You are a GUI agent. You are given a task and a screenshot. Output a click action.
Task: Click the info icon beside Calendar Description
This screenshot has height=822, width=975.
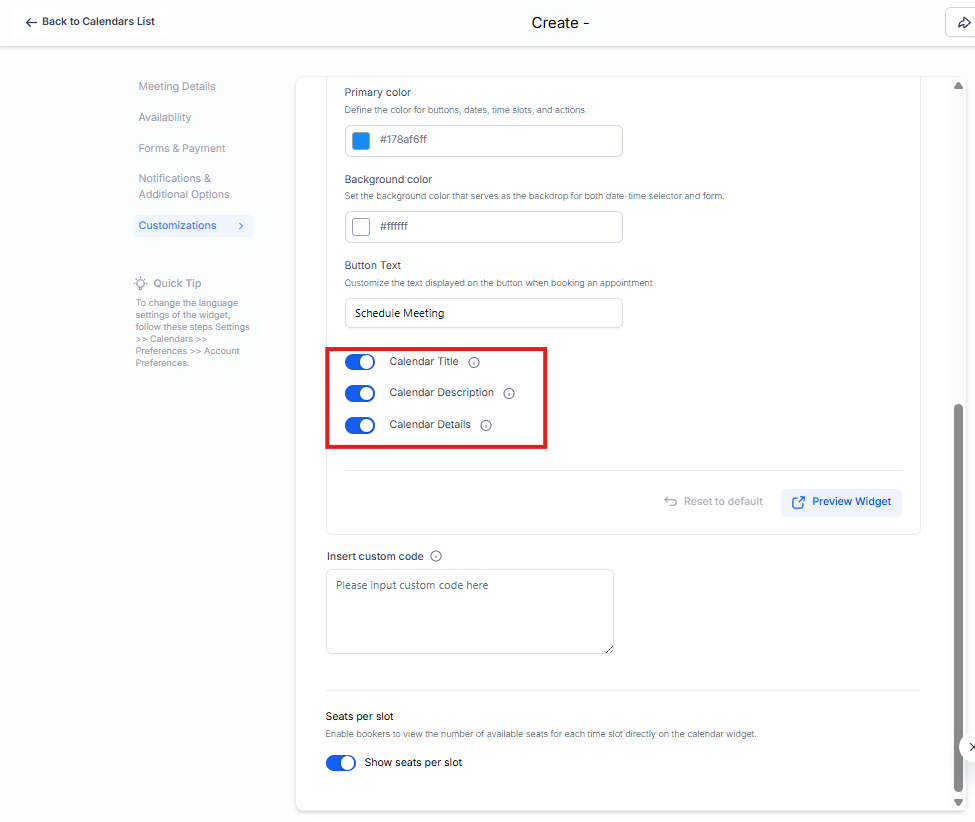[x=509, y=394]
